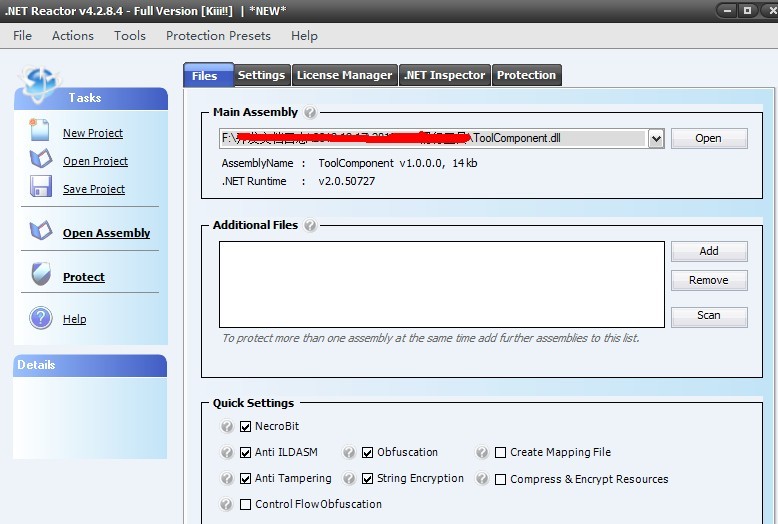The image size is (778, 524).
Task: Click the help icon next to String Encryption
Action: [349, 478]
